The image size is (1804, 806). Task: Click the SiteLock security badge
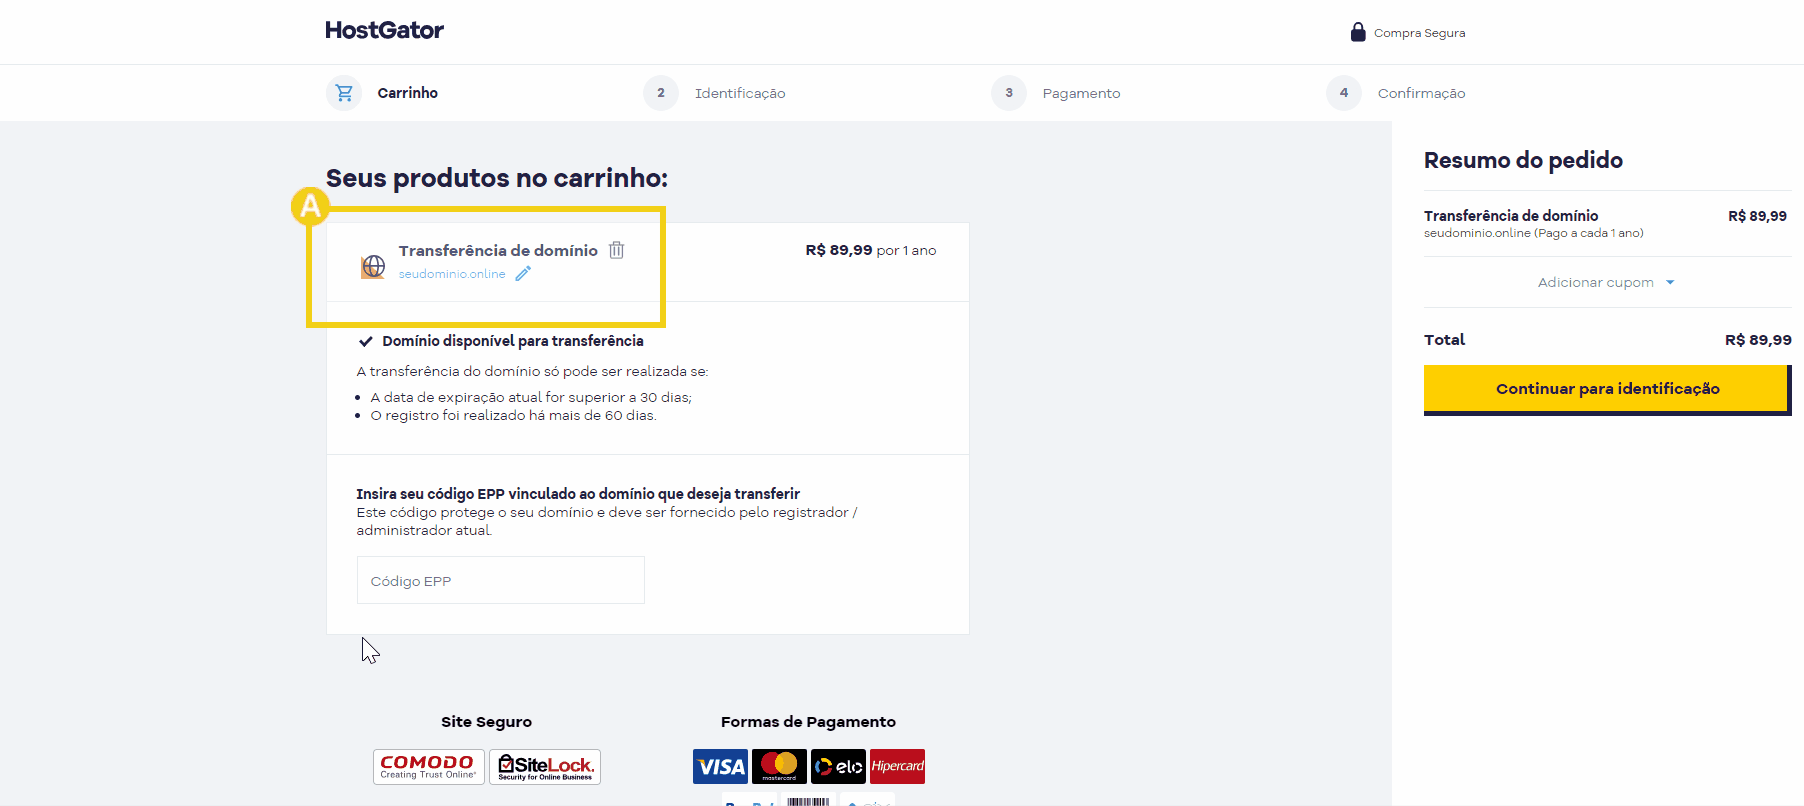pyautogui.click(x=545, y=767)
